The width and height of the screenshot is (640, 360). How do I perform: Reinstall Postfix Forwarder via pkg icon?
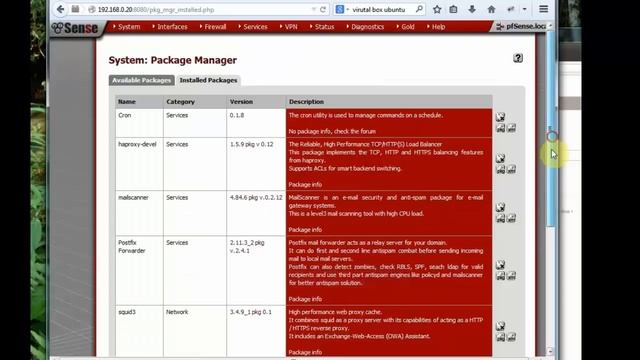(x=501, y=276)
